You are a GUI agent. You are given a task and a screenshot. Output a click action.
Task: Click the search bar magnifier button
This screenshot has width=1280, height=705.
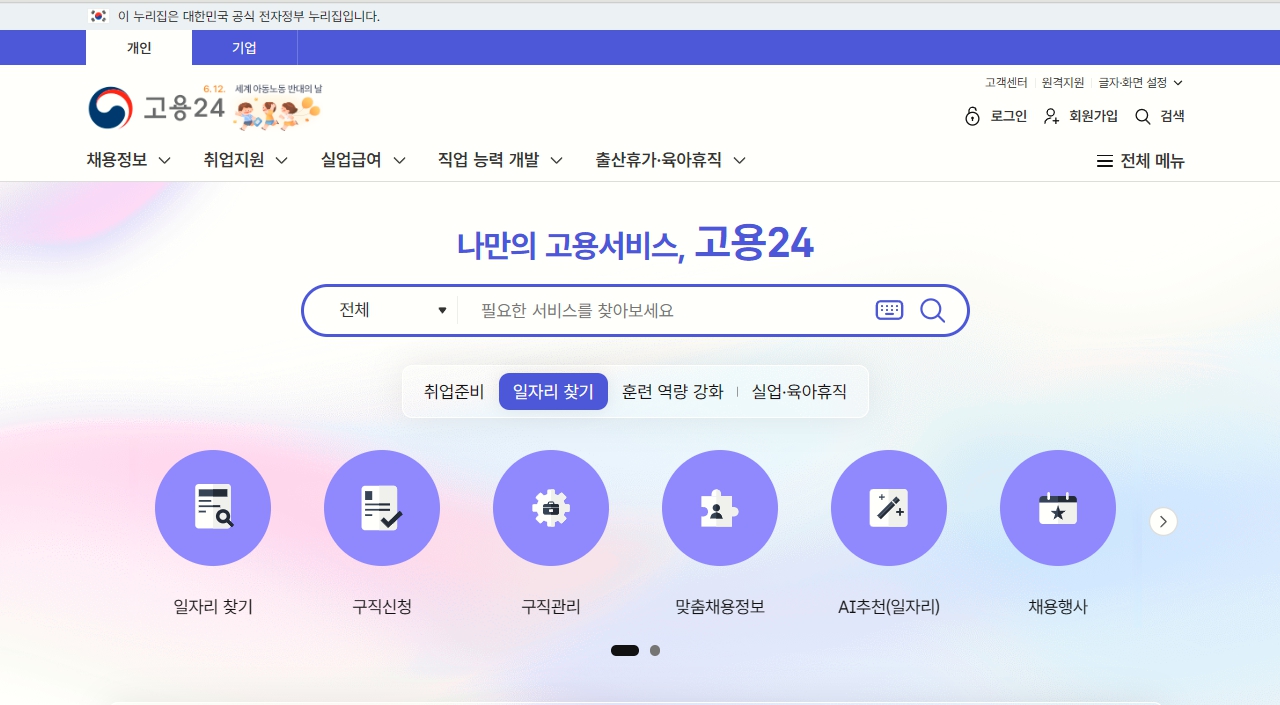[932, 310]
